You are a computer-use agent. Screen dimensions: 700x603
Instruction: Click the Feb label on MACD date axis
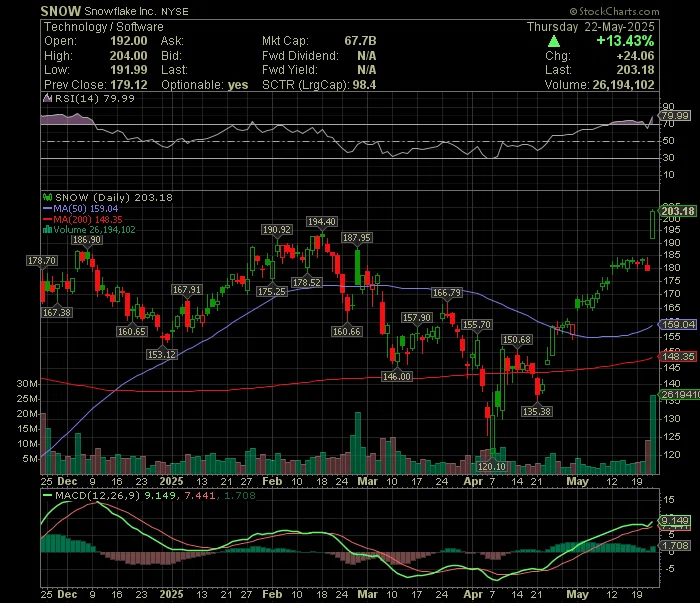pos(272,595)
